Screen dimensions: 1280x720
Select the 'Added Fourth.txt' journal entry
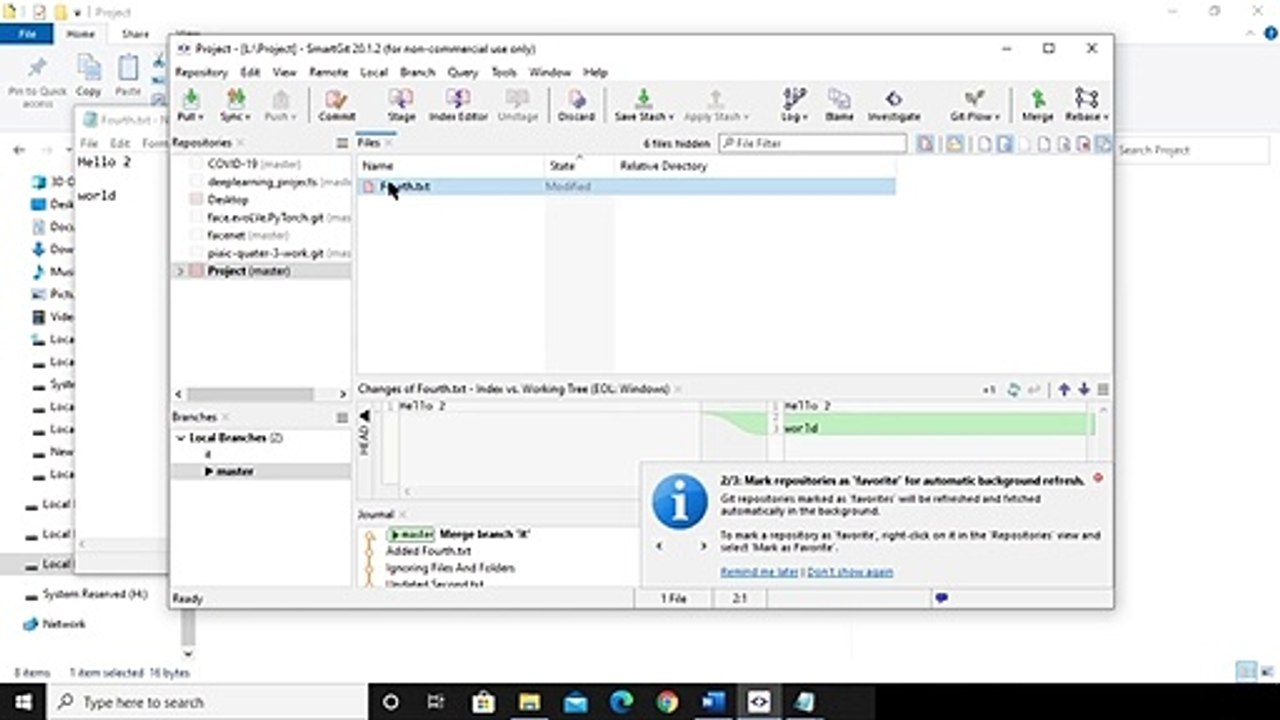coord(428,551)
